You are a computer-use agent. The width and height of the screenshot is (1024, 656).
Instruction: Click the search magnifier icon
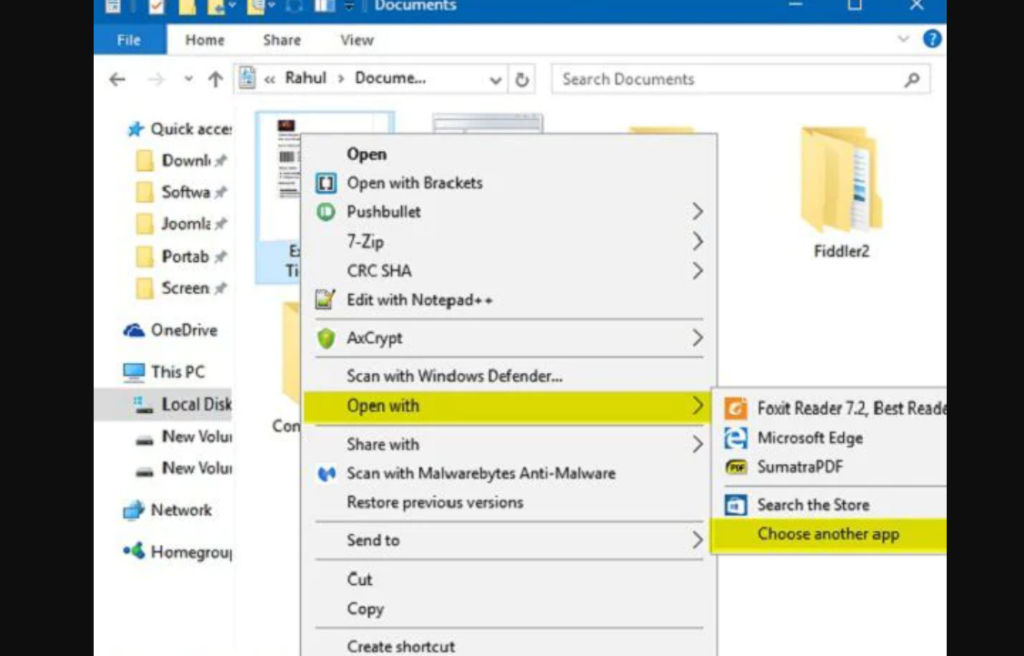(912, 80)
